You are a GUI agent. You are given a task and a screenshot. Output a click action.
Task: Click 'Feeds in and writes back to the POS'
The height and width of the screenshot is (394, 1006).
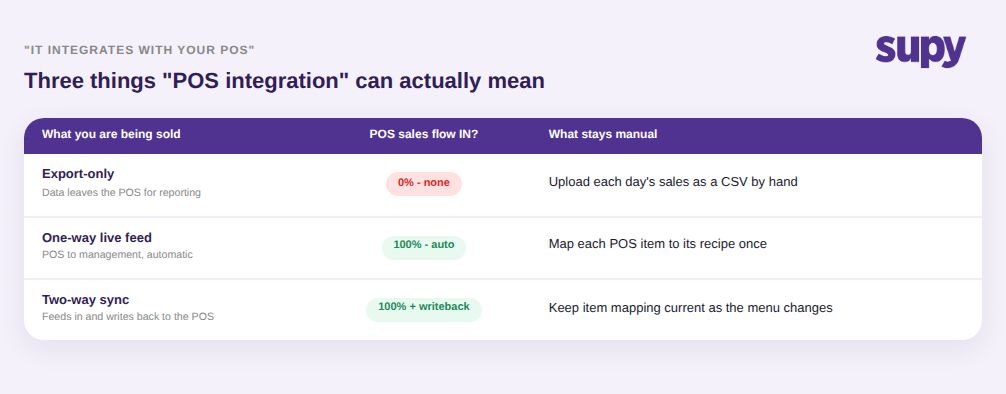point(128,317)
